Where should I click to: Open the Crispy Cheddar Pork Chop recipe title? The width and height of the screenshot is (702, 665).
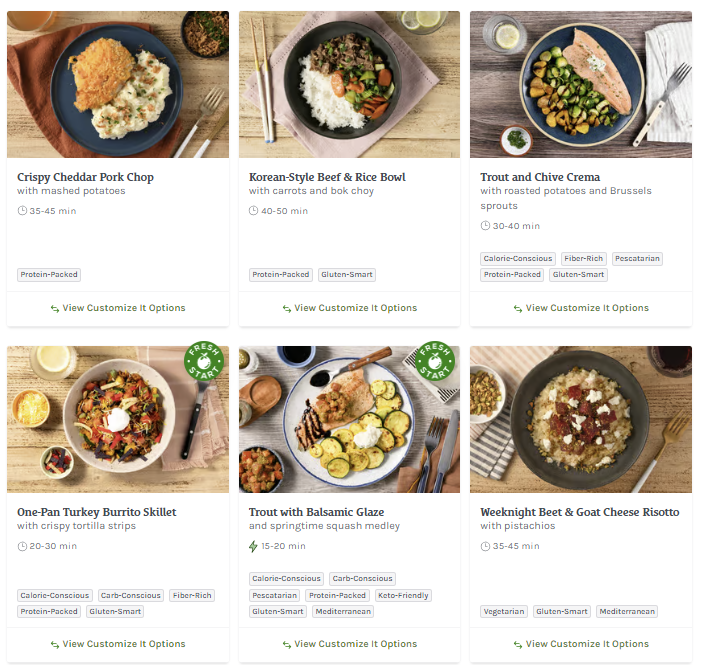point(85,177)
